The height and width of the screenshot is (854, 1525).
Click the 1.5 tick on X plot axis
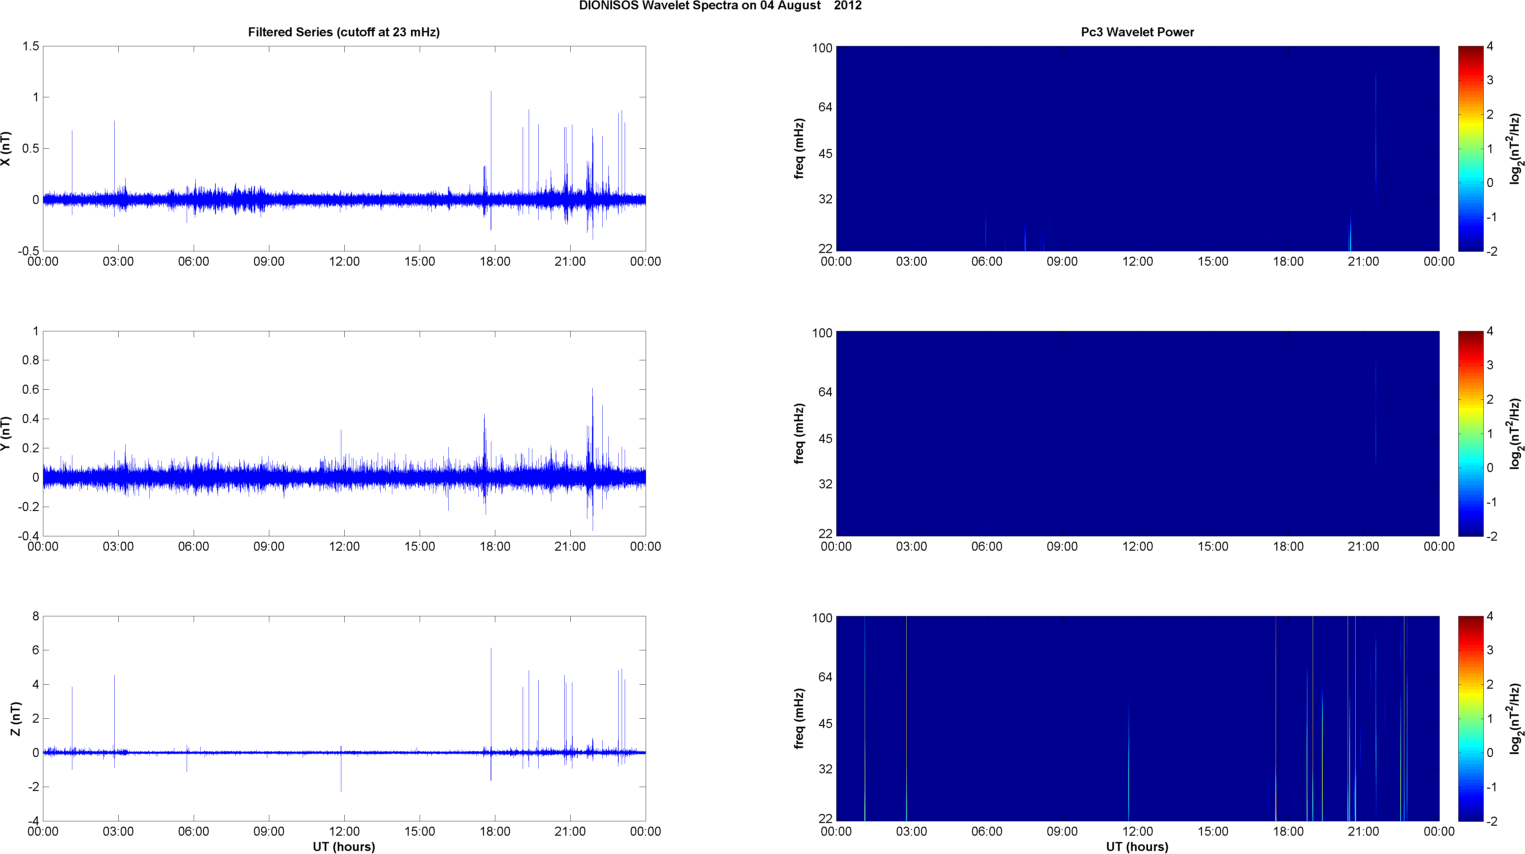click(x=30, y=46)
